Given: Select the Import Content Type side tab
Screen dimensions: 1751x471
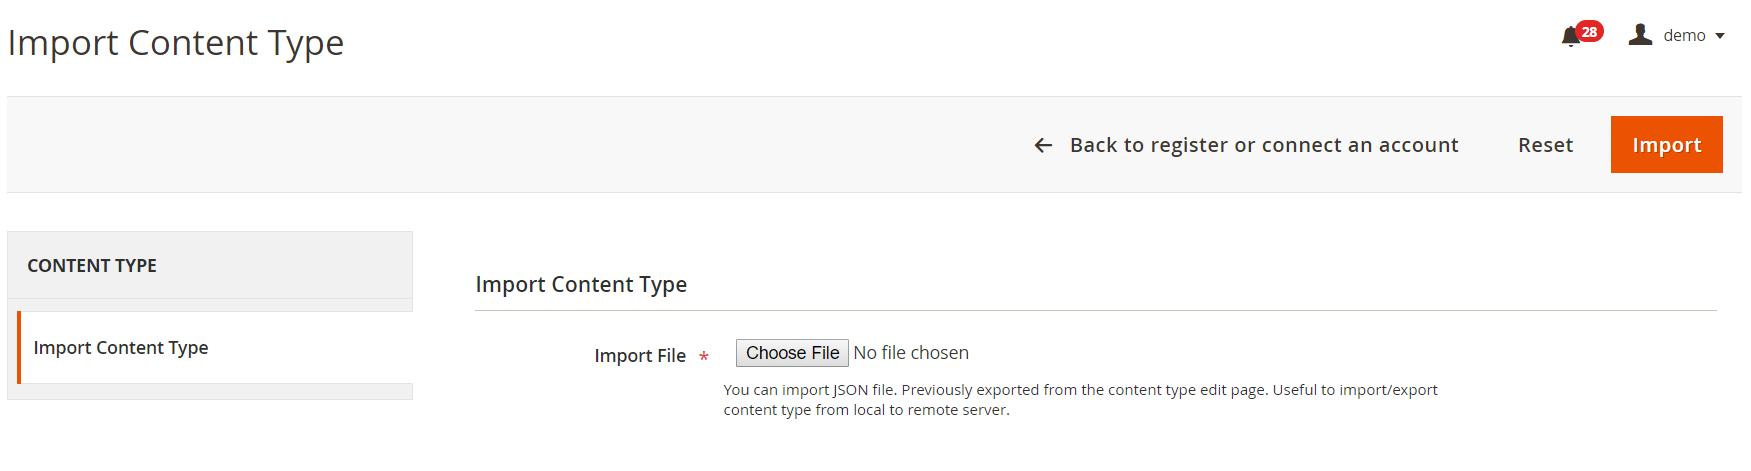Looking at the screenshot, I should point(121,348).
